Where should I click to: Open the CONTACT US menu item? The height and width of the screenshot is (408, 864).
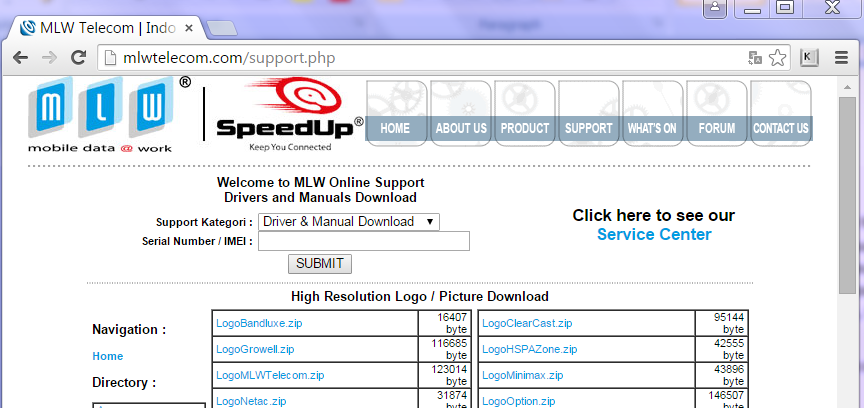(780, 128)
